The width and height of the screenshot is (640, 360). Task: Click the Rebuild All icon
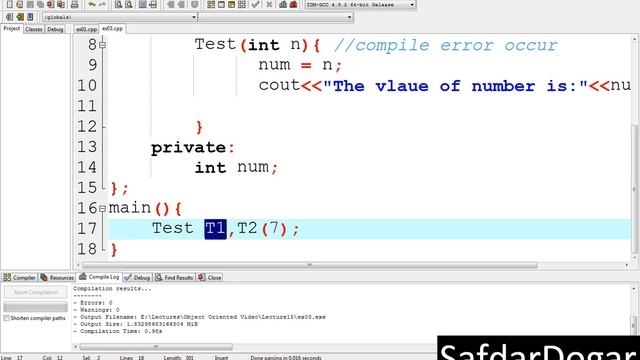point(242,4)
